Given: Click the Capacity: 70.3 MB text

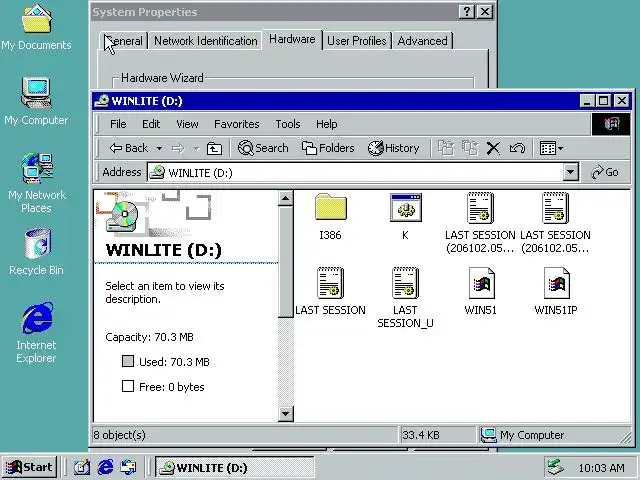Looking at the screenshot, I should tap(149, 337).
